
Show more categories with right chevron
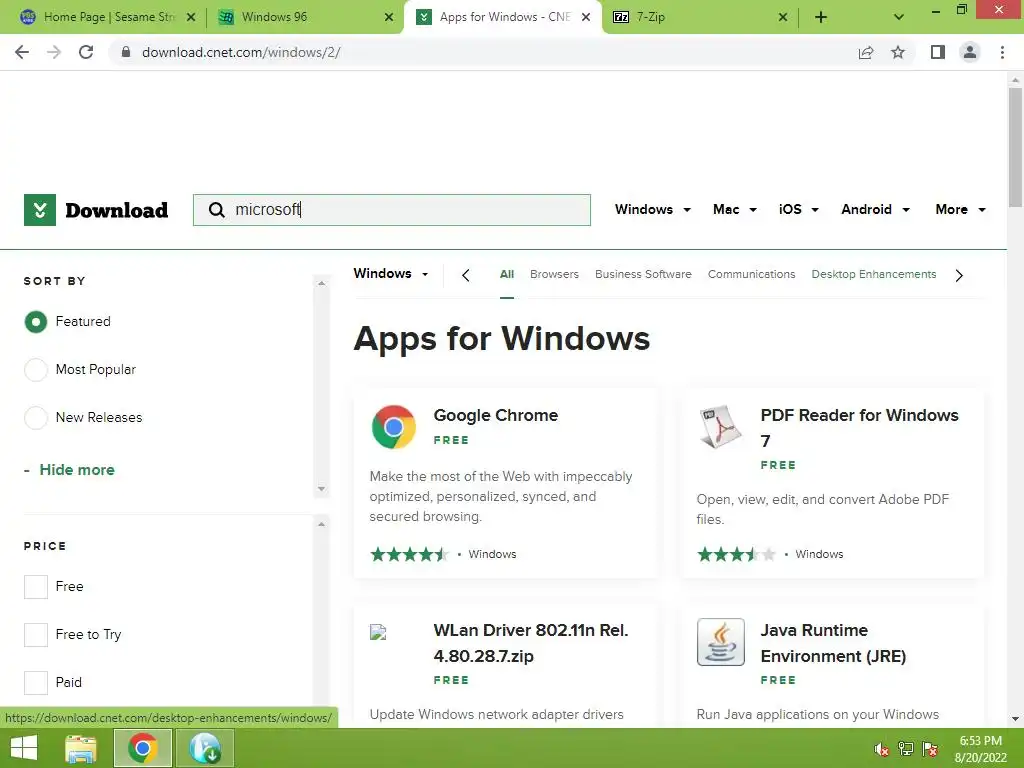point(959,276)
